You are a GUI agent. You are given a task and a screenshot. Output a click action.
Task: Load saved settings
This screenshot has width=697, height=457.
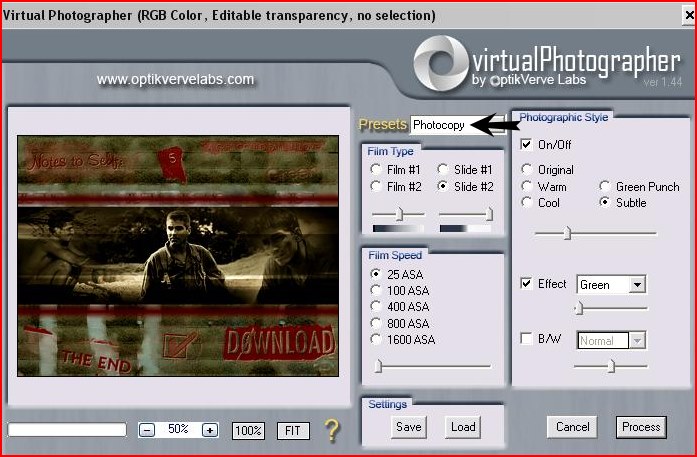coord(462,427)
